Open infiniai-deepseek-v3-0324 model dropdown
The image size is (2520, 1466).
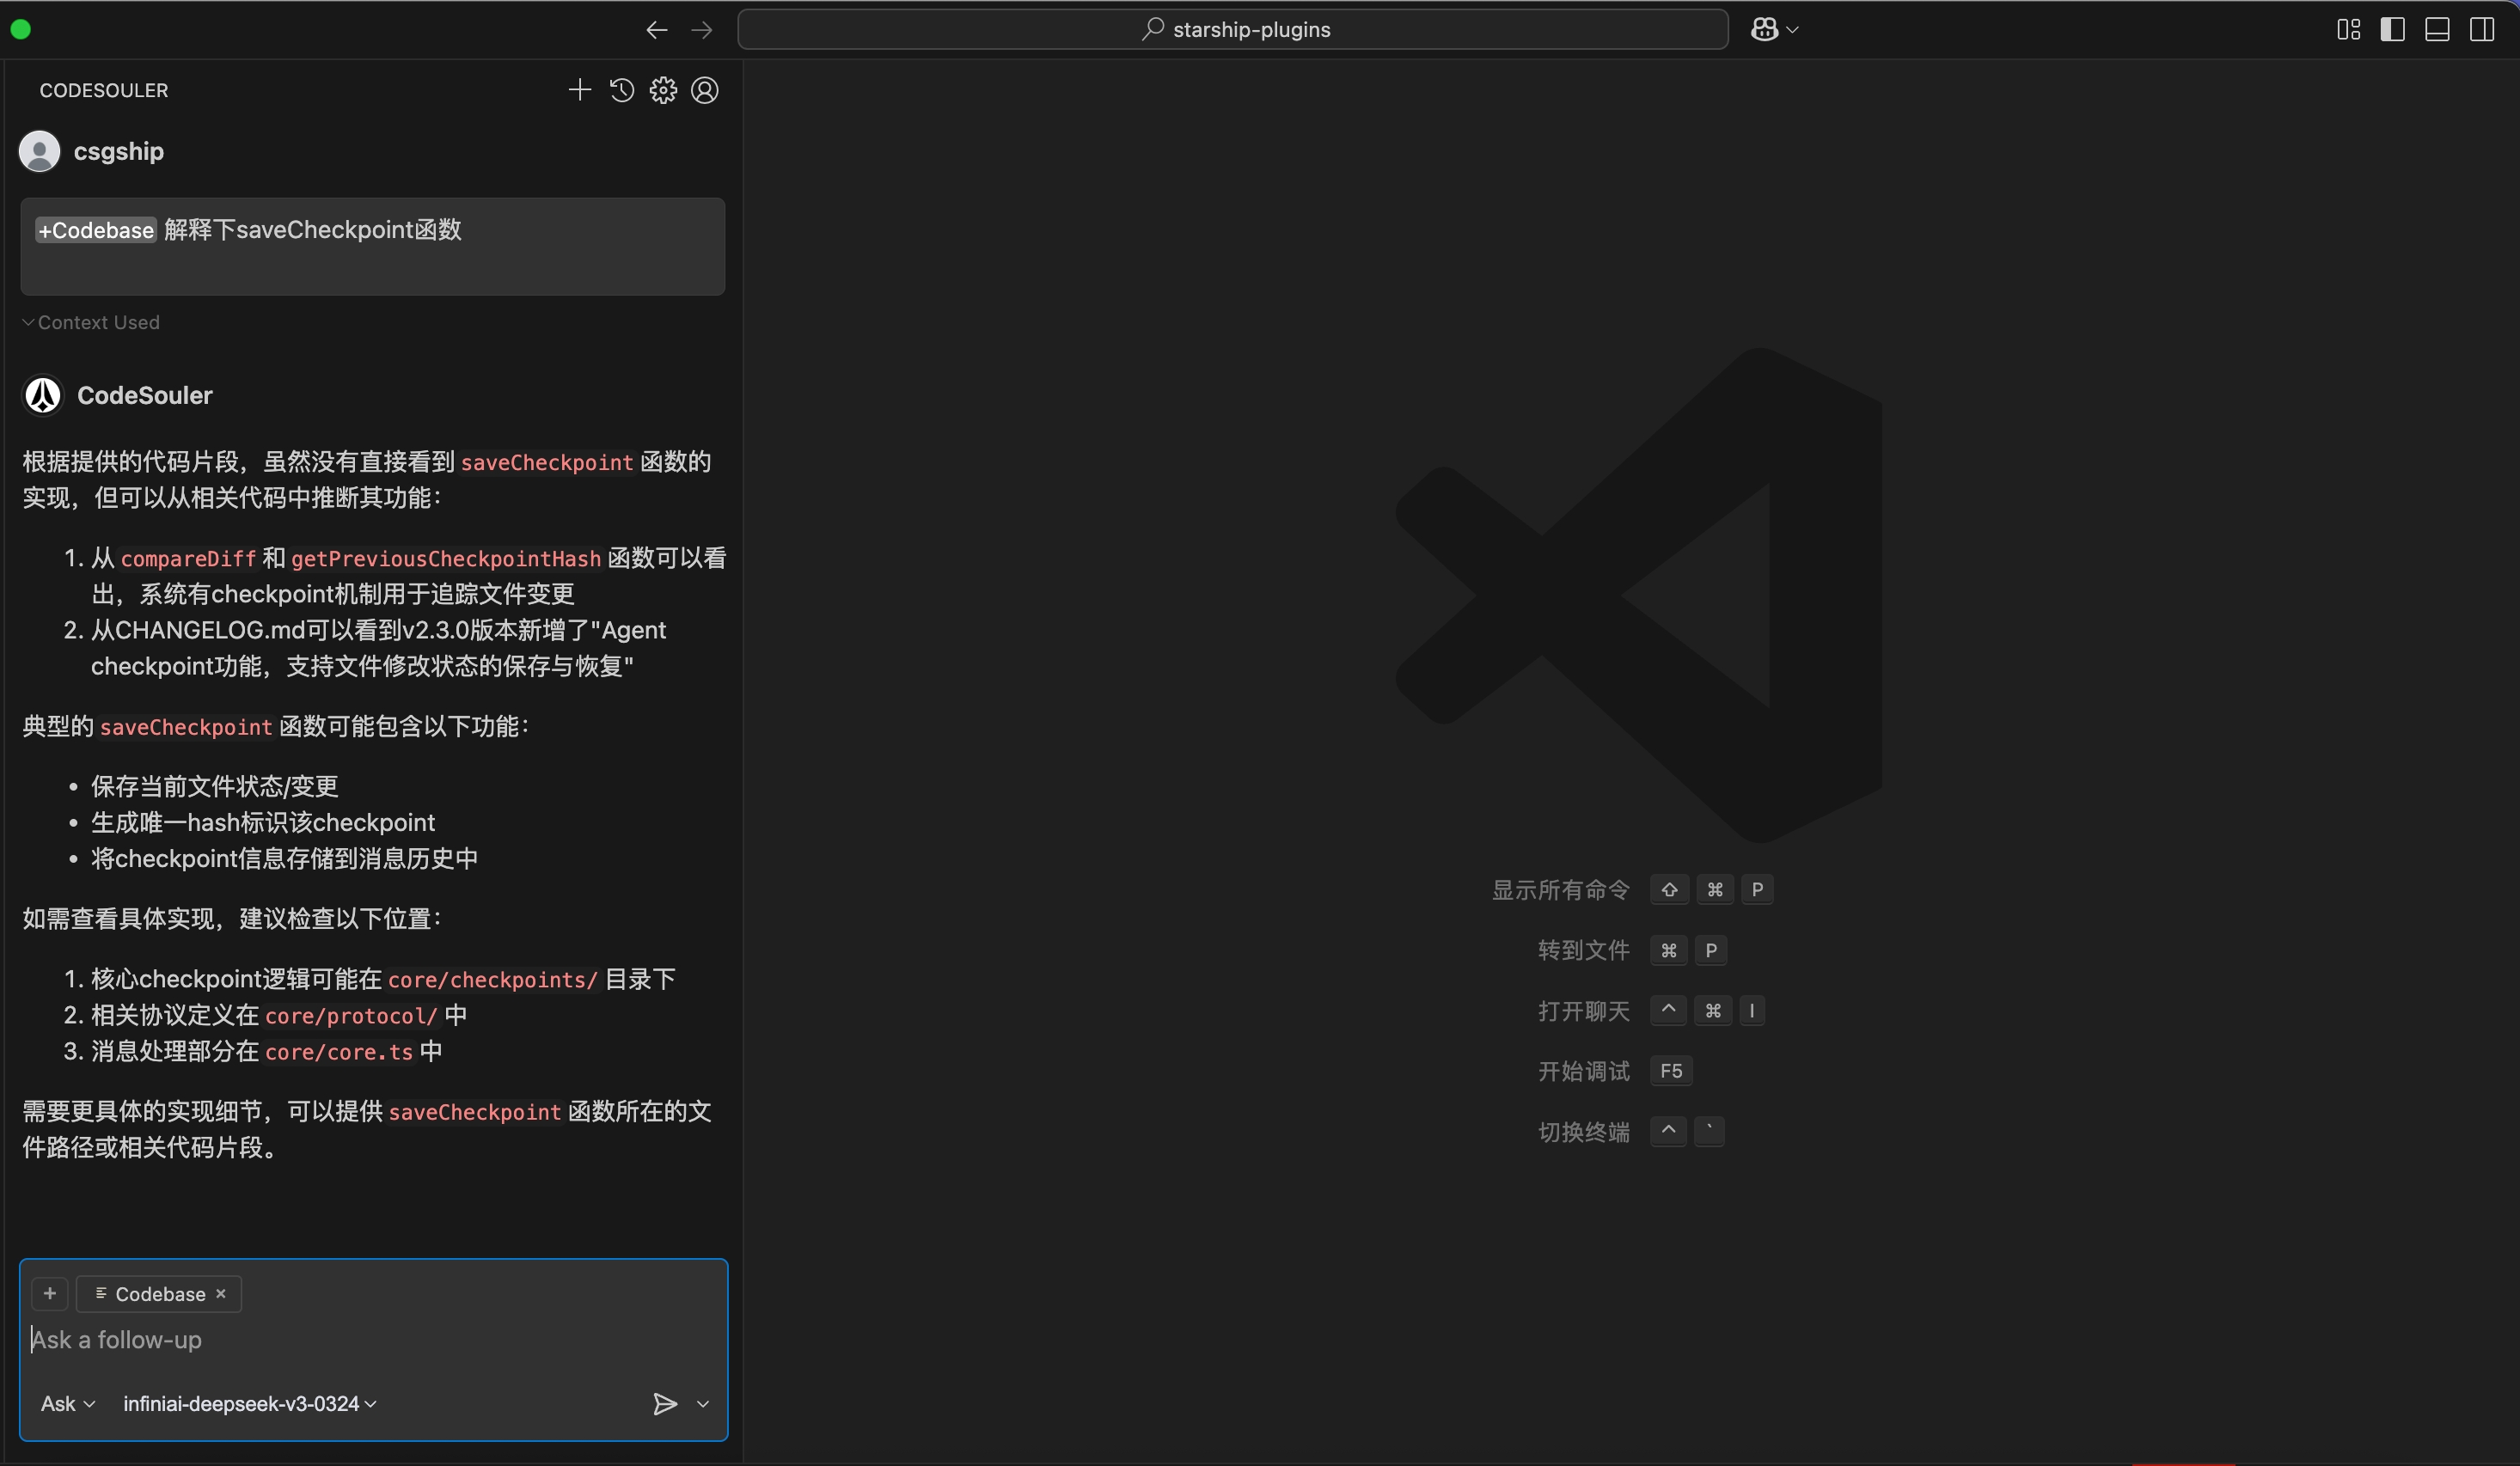[249, 1404]
